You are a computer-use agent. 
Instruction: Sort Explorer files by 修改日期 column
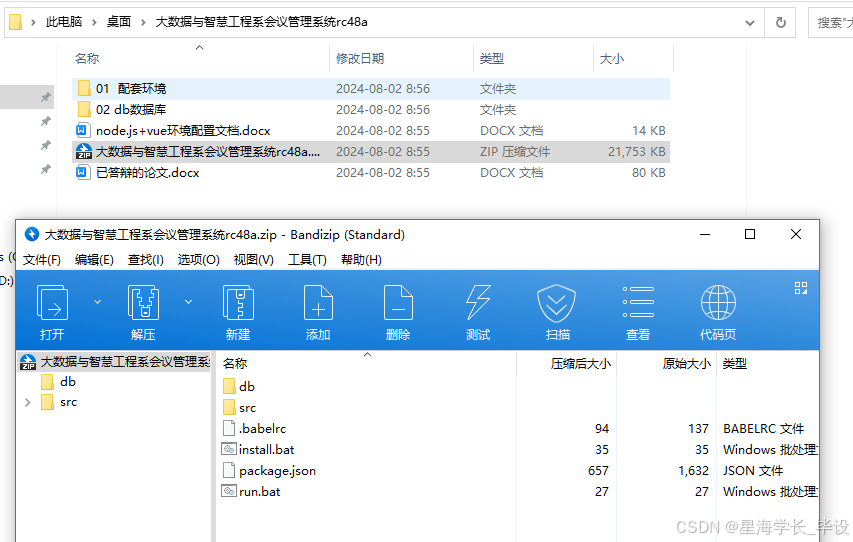[x=360, y=58]
